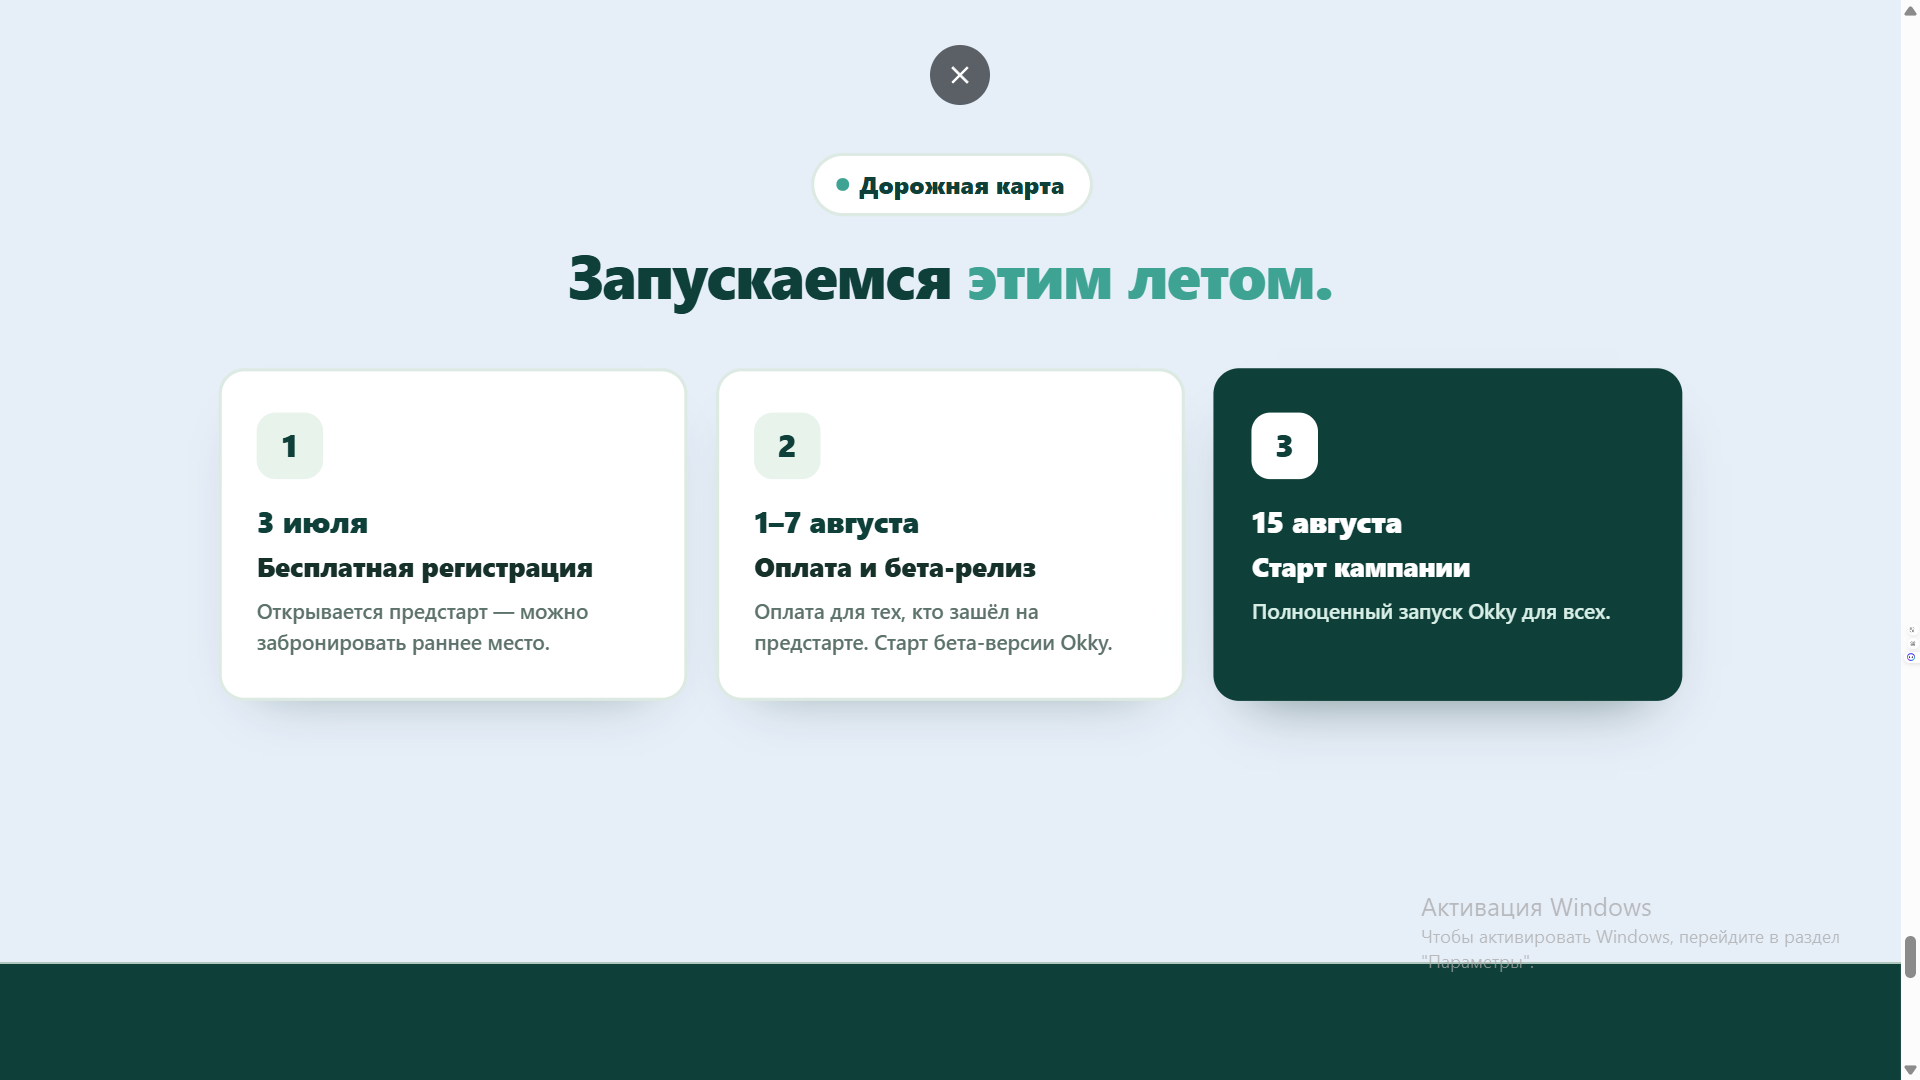Click the "3 июля" date
The image size is (1920, 1080).
(x=312, y=523)
